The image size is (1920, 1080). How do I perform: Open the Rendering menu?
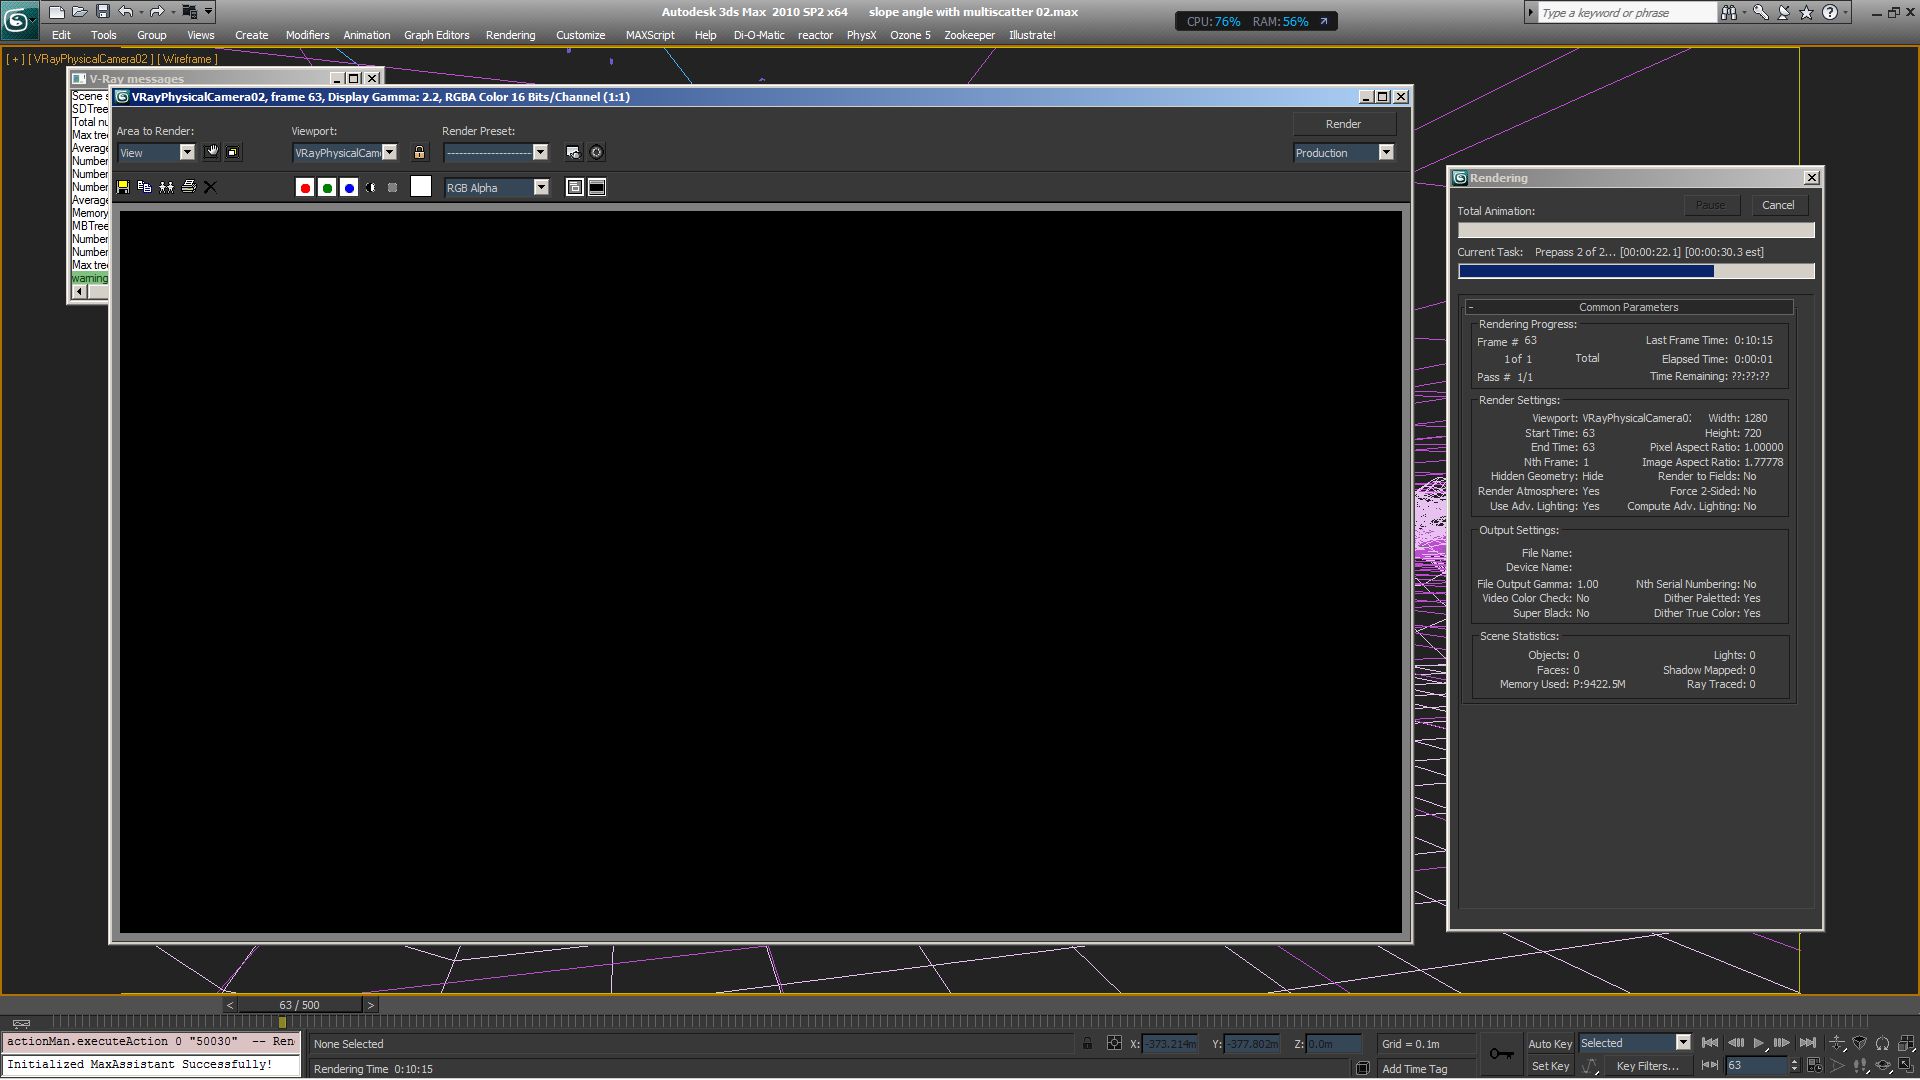click(x=510, y=35)
